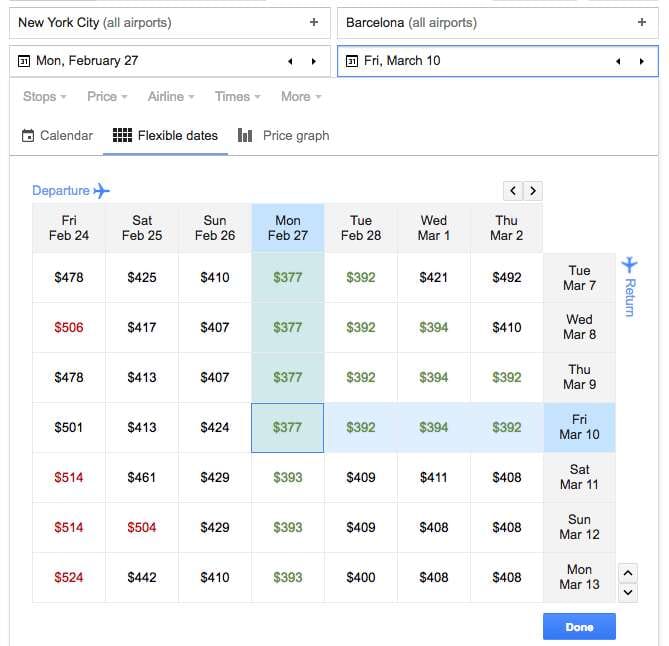Viewport: 669px width, 646px height.
Task: Expand the Times filter dropdown
Action: [237, 97]
